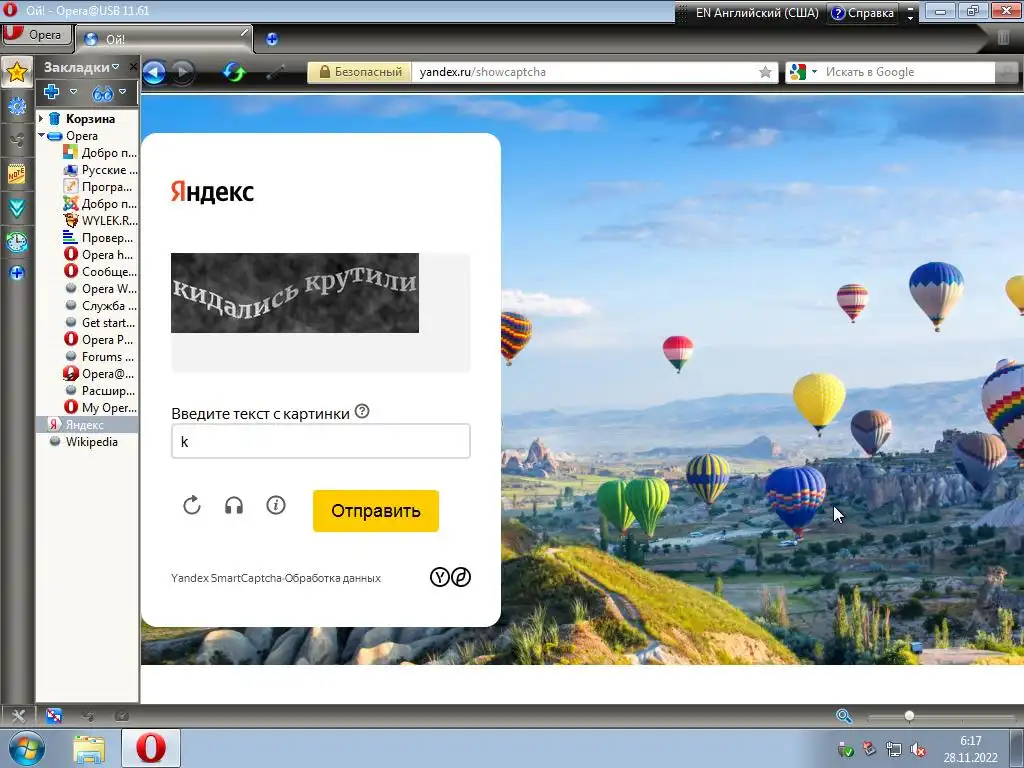1024x768 pixels.
Task: Go forward with the Forward arrow
Action: click(x=183, y=72)
